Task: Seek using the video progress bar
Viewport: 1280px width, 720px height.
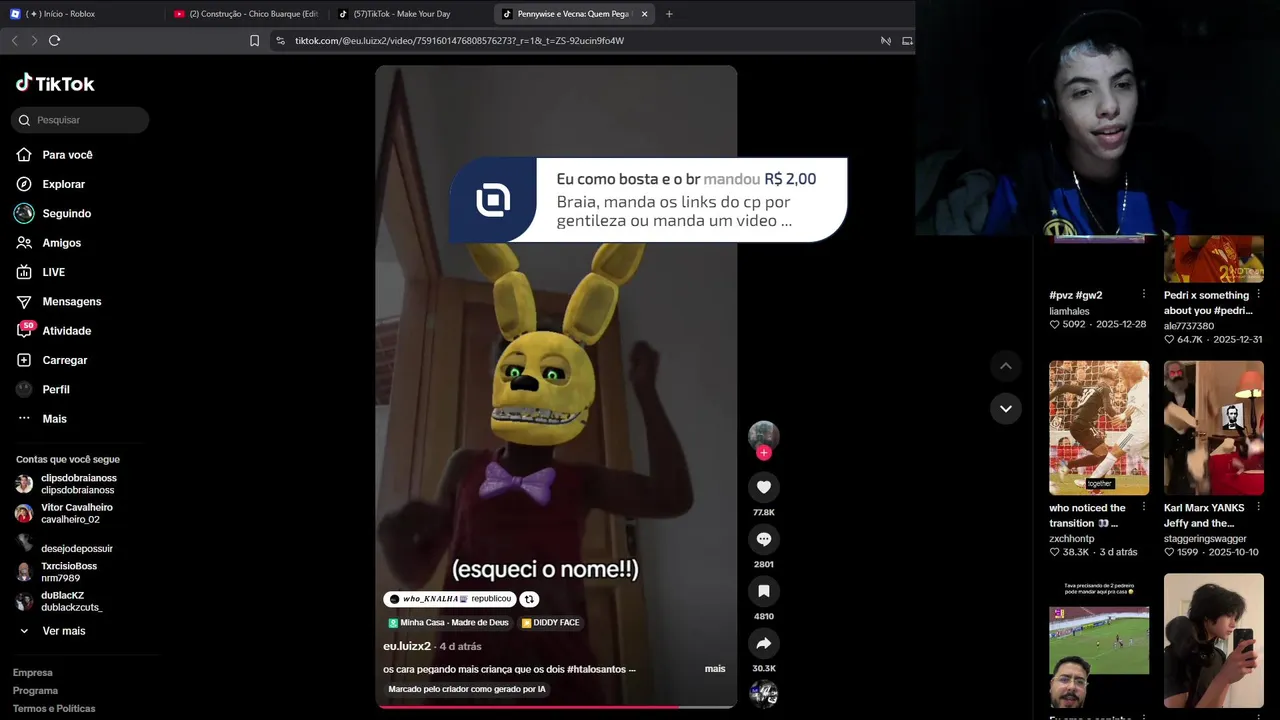Action: [556, 706]
